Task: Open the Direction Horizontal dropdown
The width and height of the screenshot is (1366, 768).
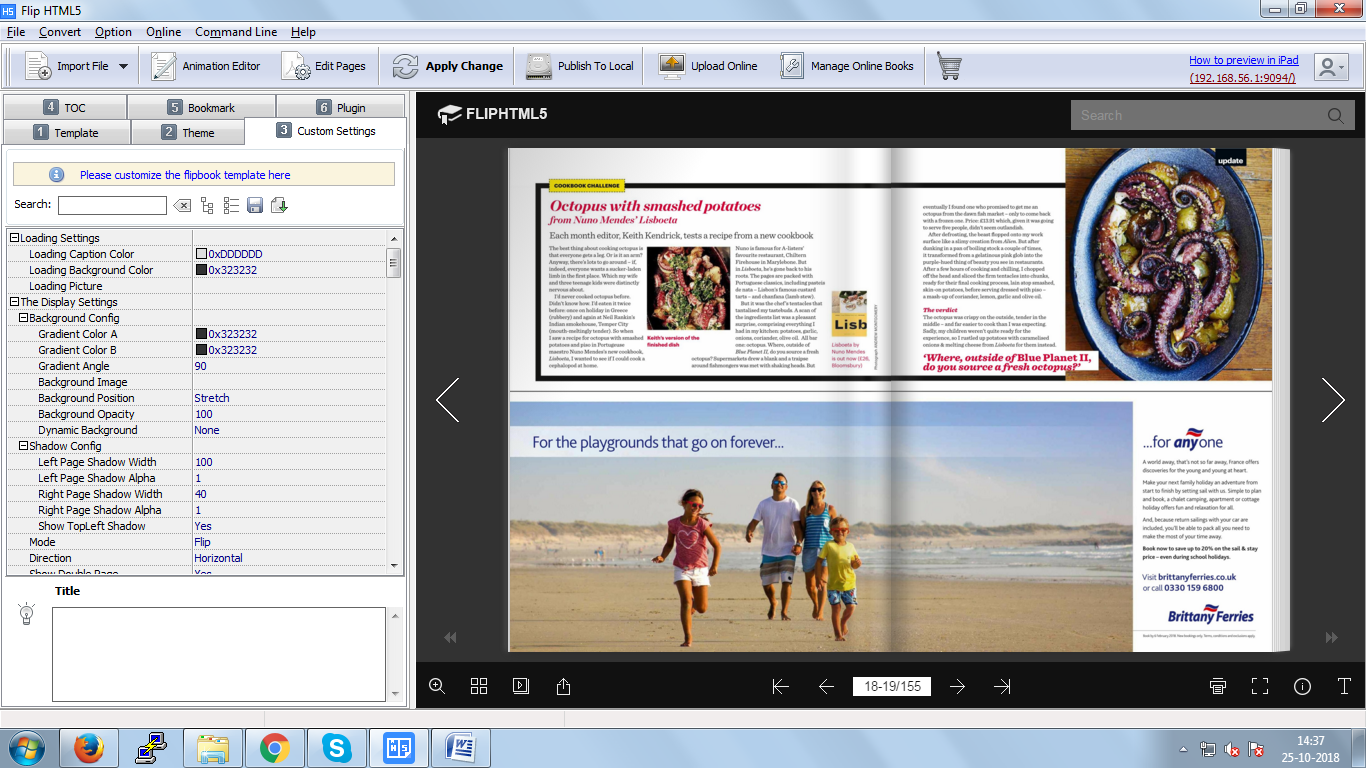Action: [219, 557]
